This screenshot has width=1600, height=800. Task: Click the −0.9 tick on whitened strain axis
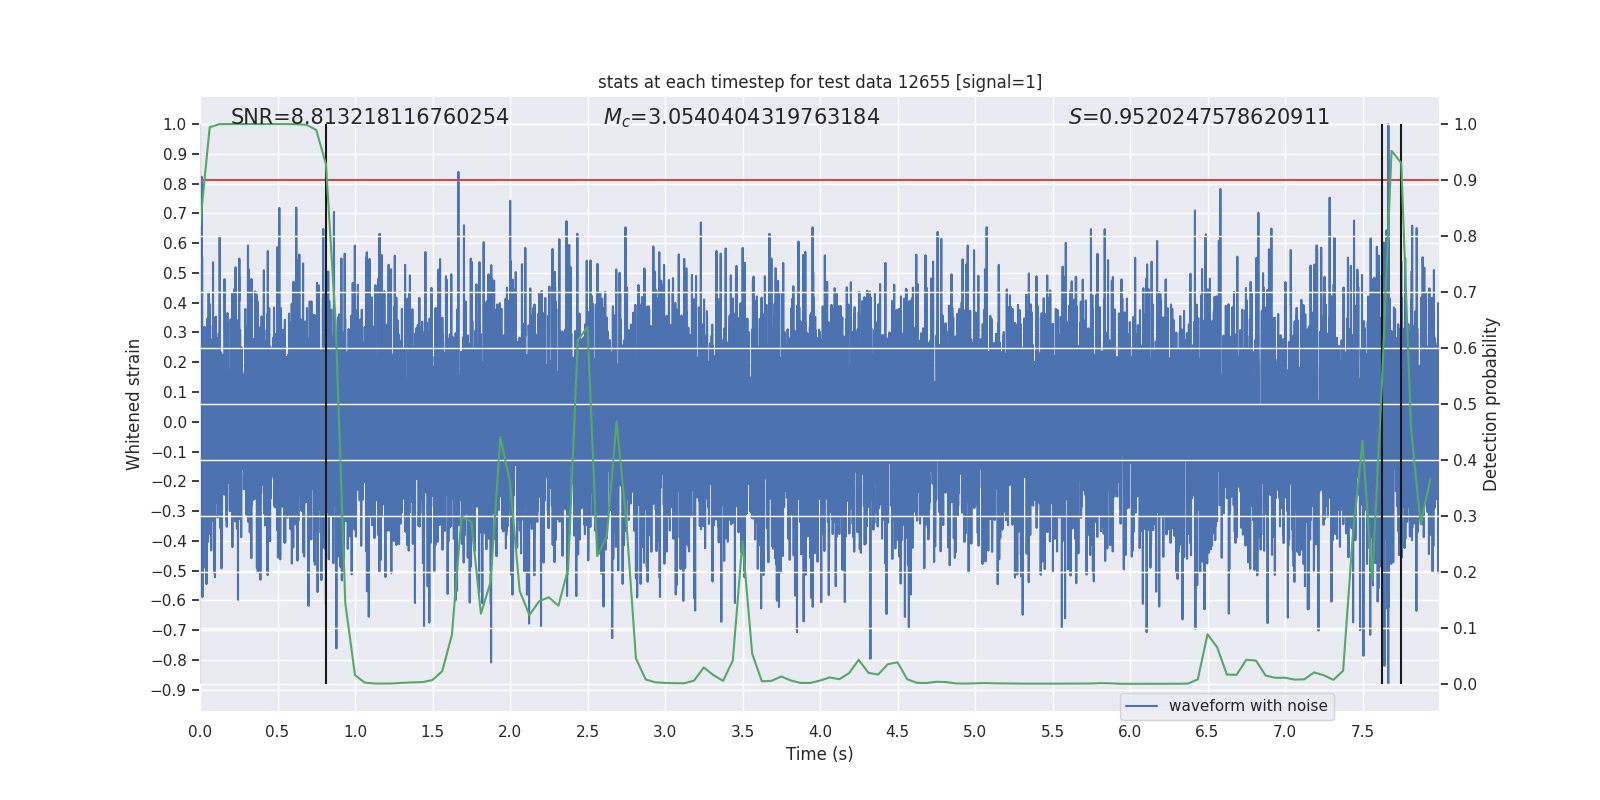(168, 690)
